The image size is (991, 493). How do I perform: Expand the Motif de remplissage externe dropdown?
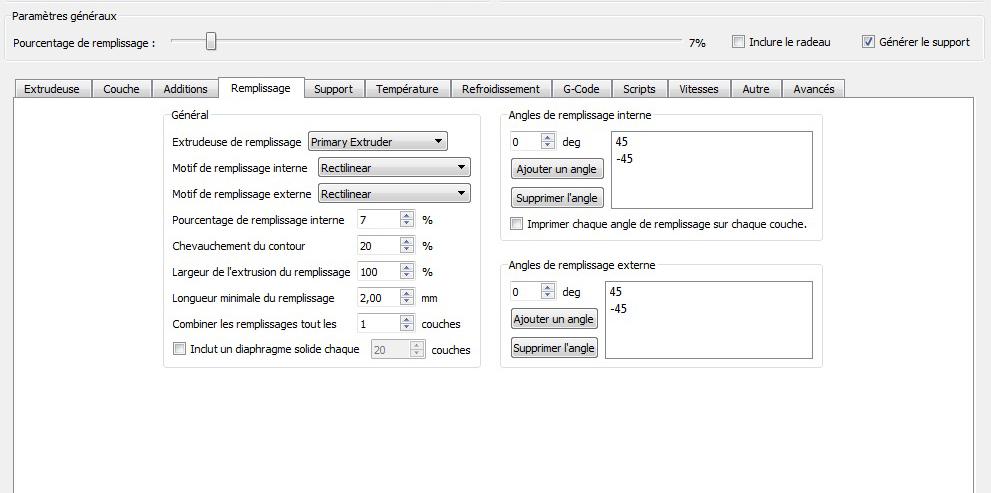(394, 193)
